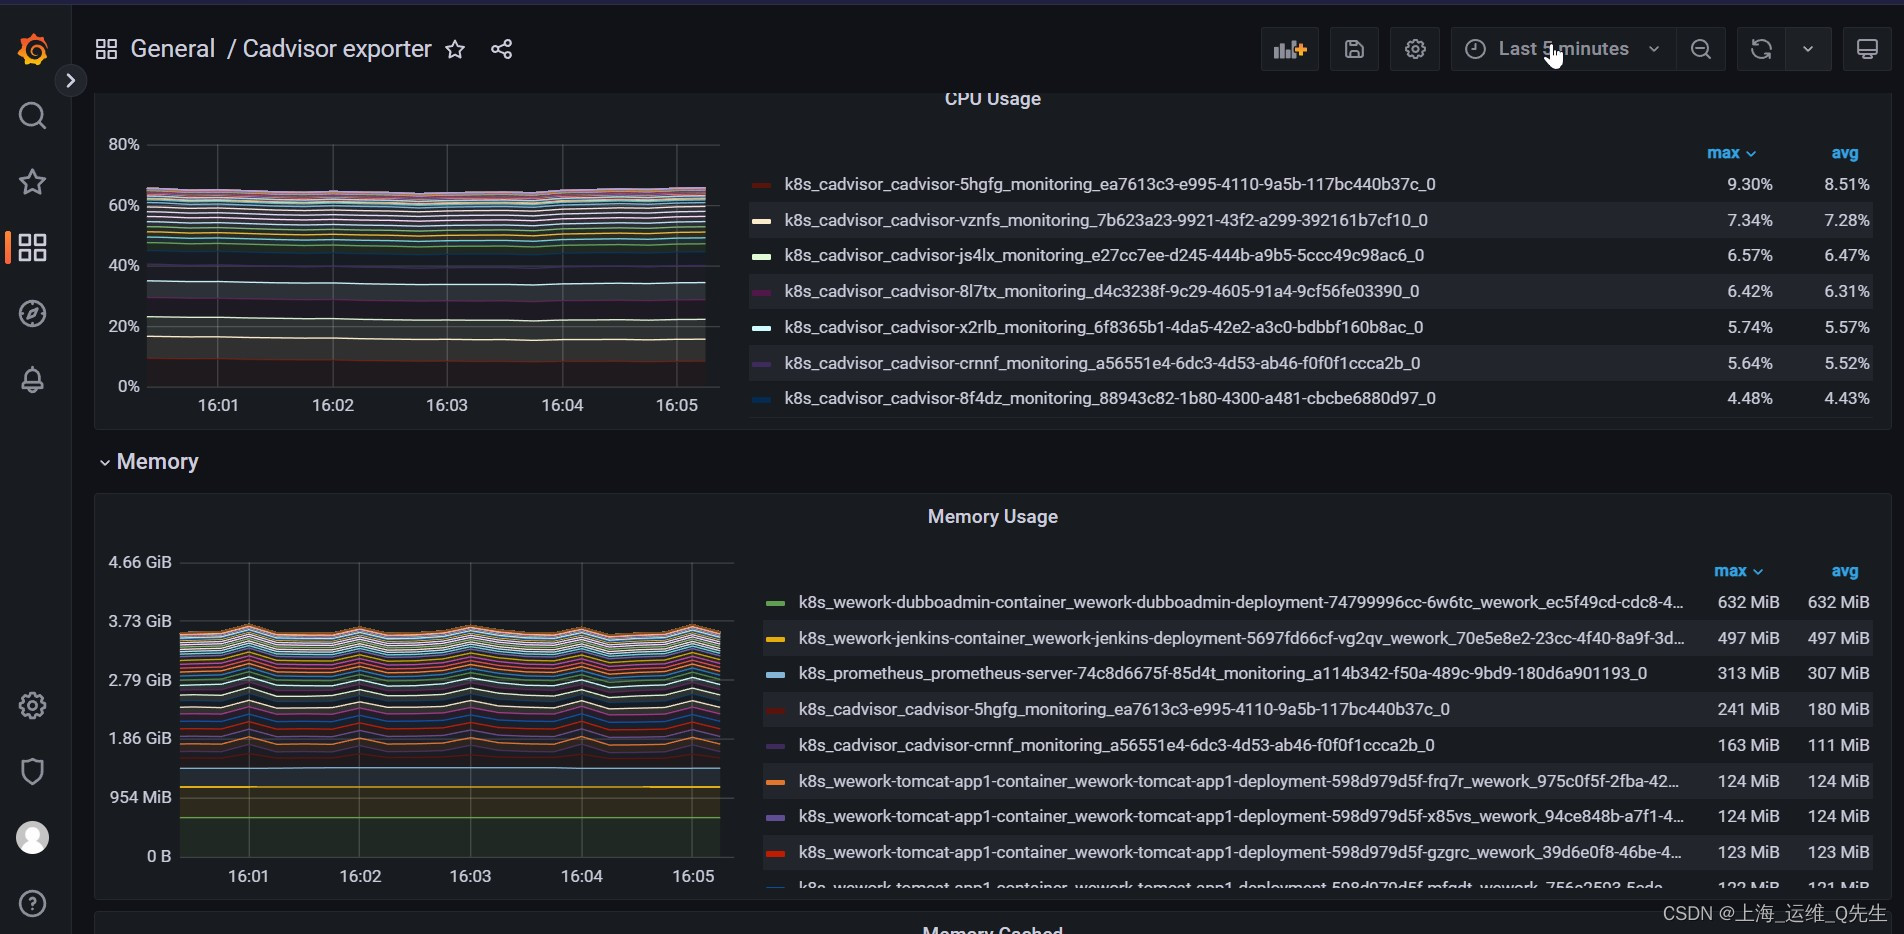Open the Help question mark icon
Image resolution: width=1904 pixels, height=934 pixels.
tap(33, 904)
